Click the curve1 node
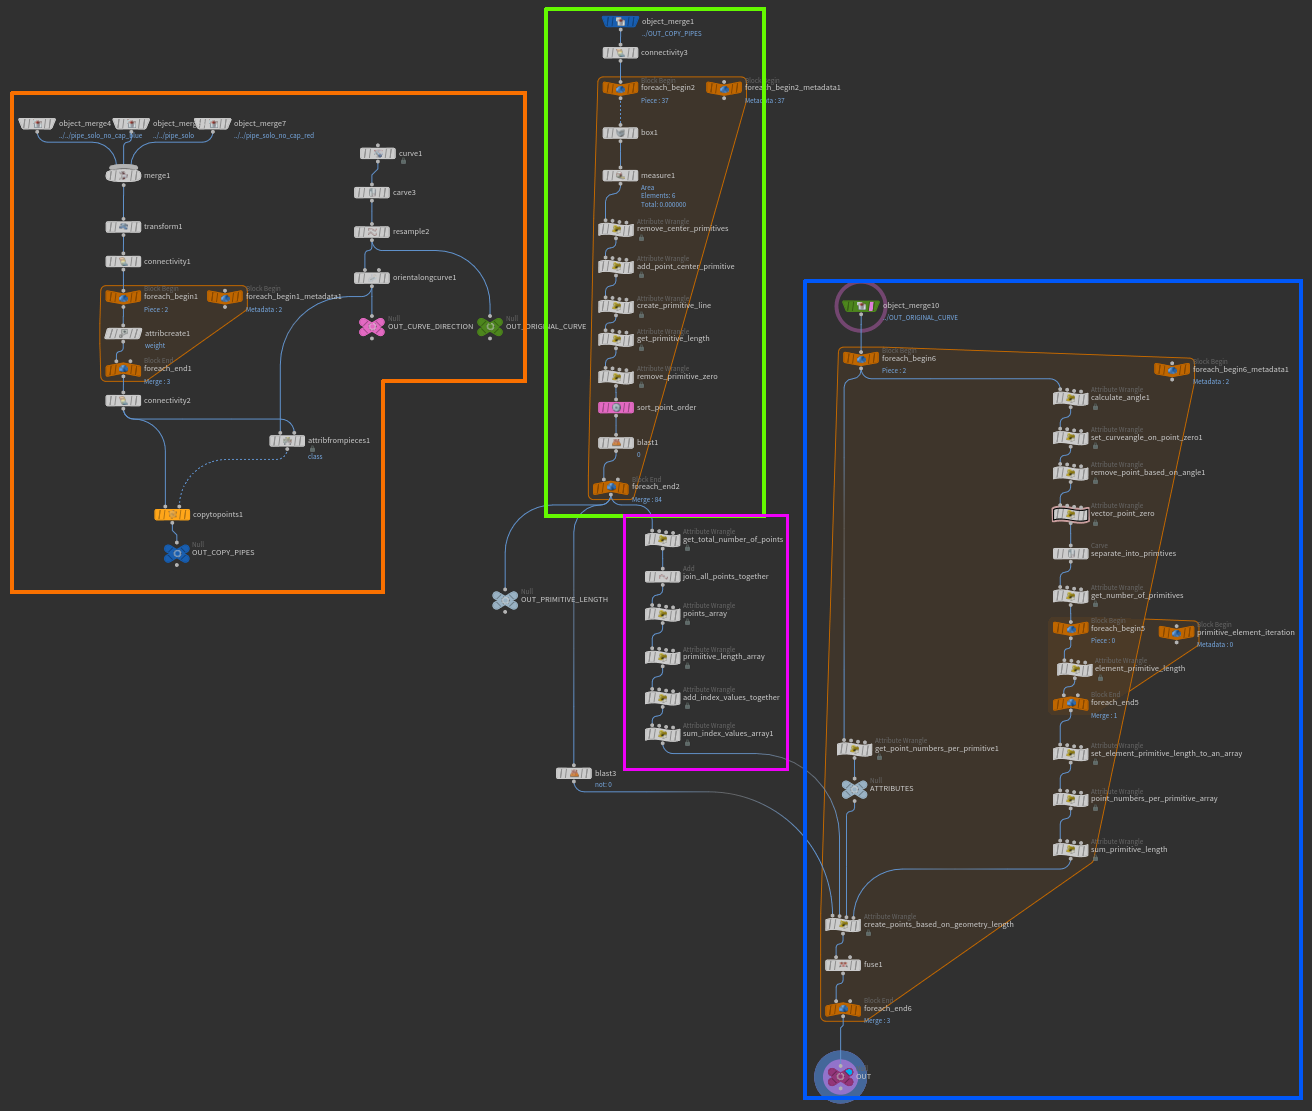Image resolution: width=1312 pixels, height=1111 pixels. (x=378, y=153)
